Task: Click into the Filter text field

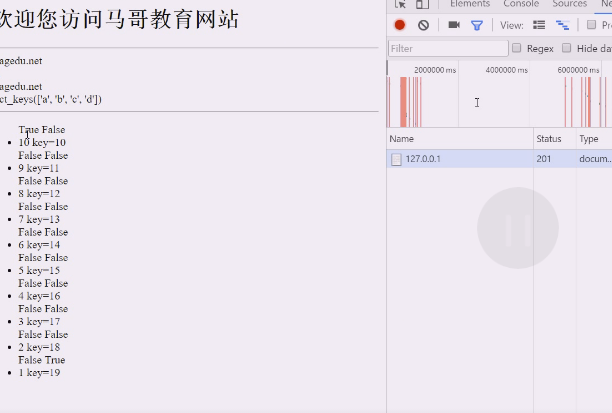Action: 448,48
